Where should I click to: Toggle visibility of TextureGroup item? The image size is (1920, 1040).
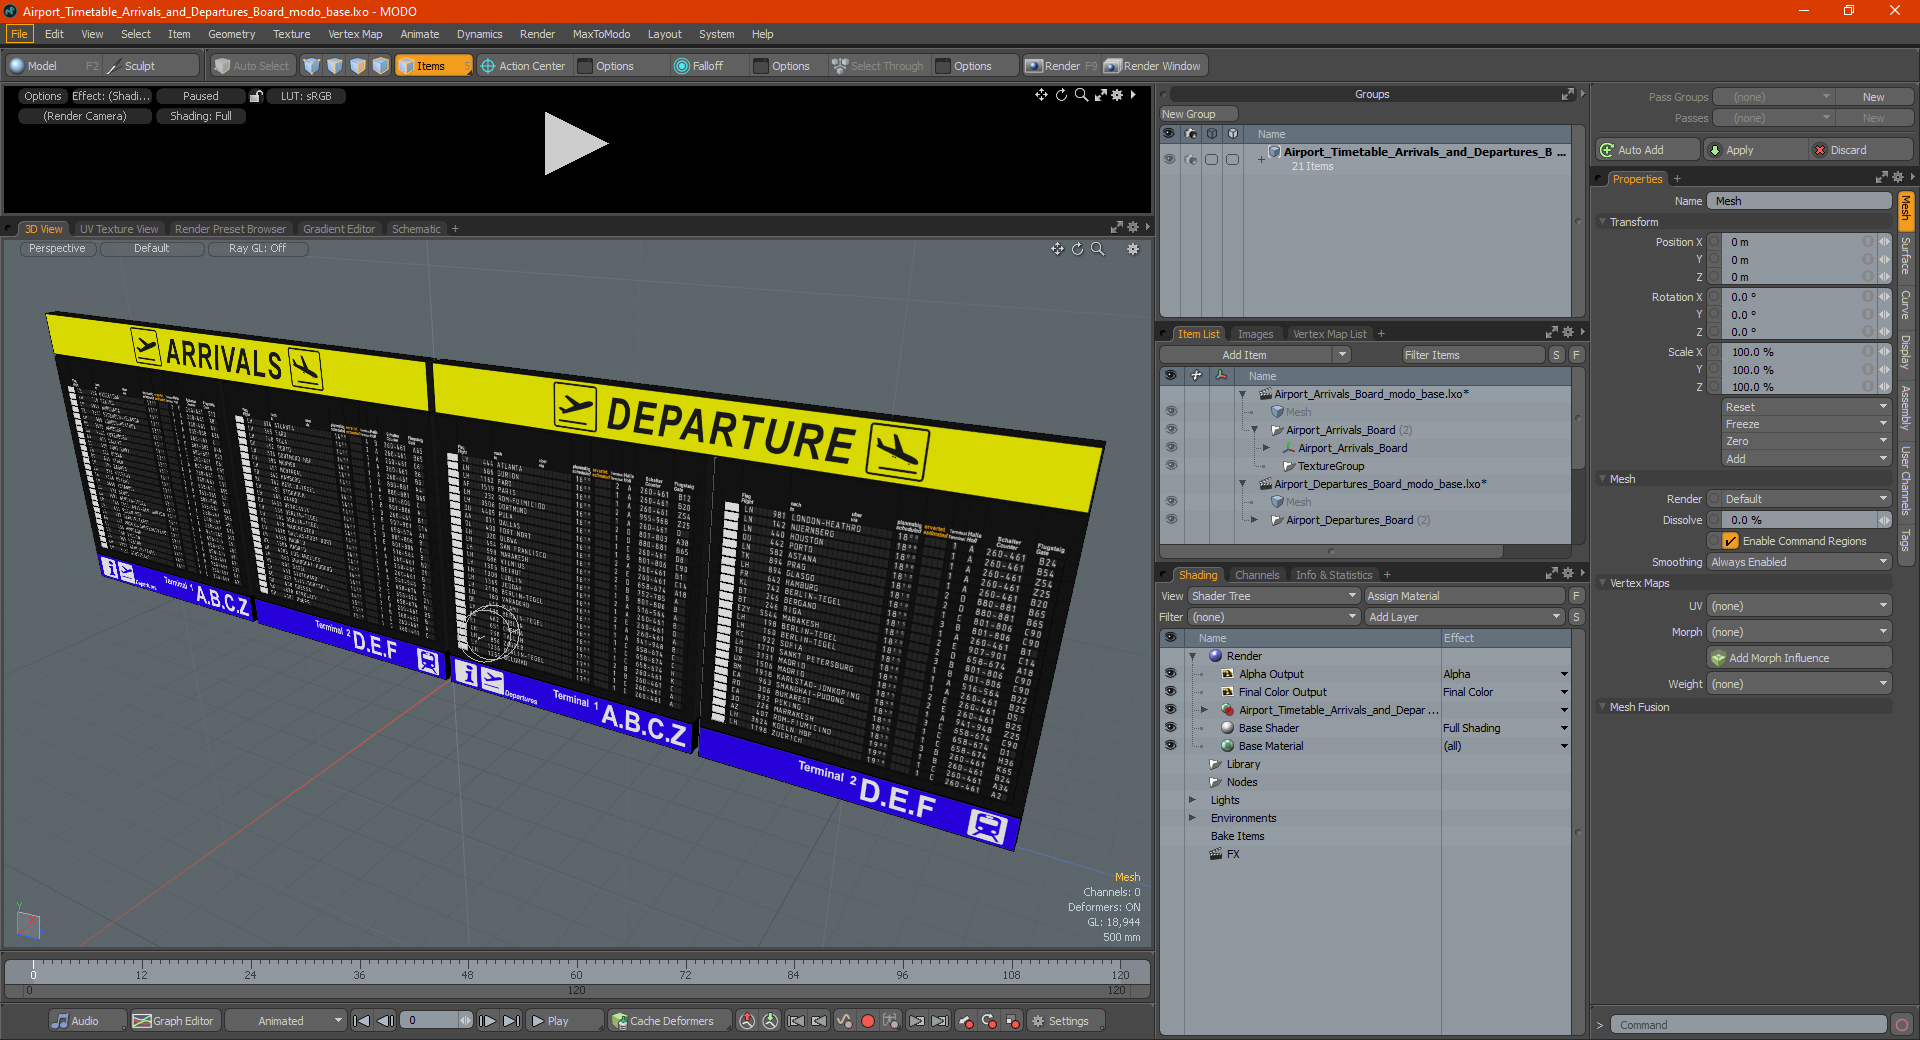1171,466
